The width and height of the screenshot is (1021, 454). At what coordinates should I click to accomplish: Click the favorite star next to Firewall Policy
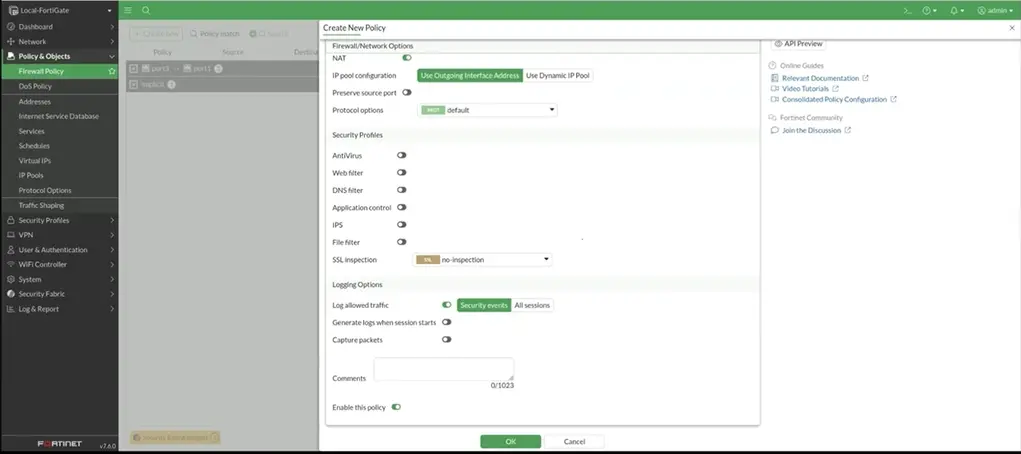pyautogui.click(x=111, y=71)
